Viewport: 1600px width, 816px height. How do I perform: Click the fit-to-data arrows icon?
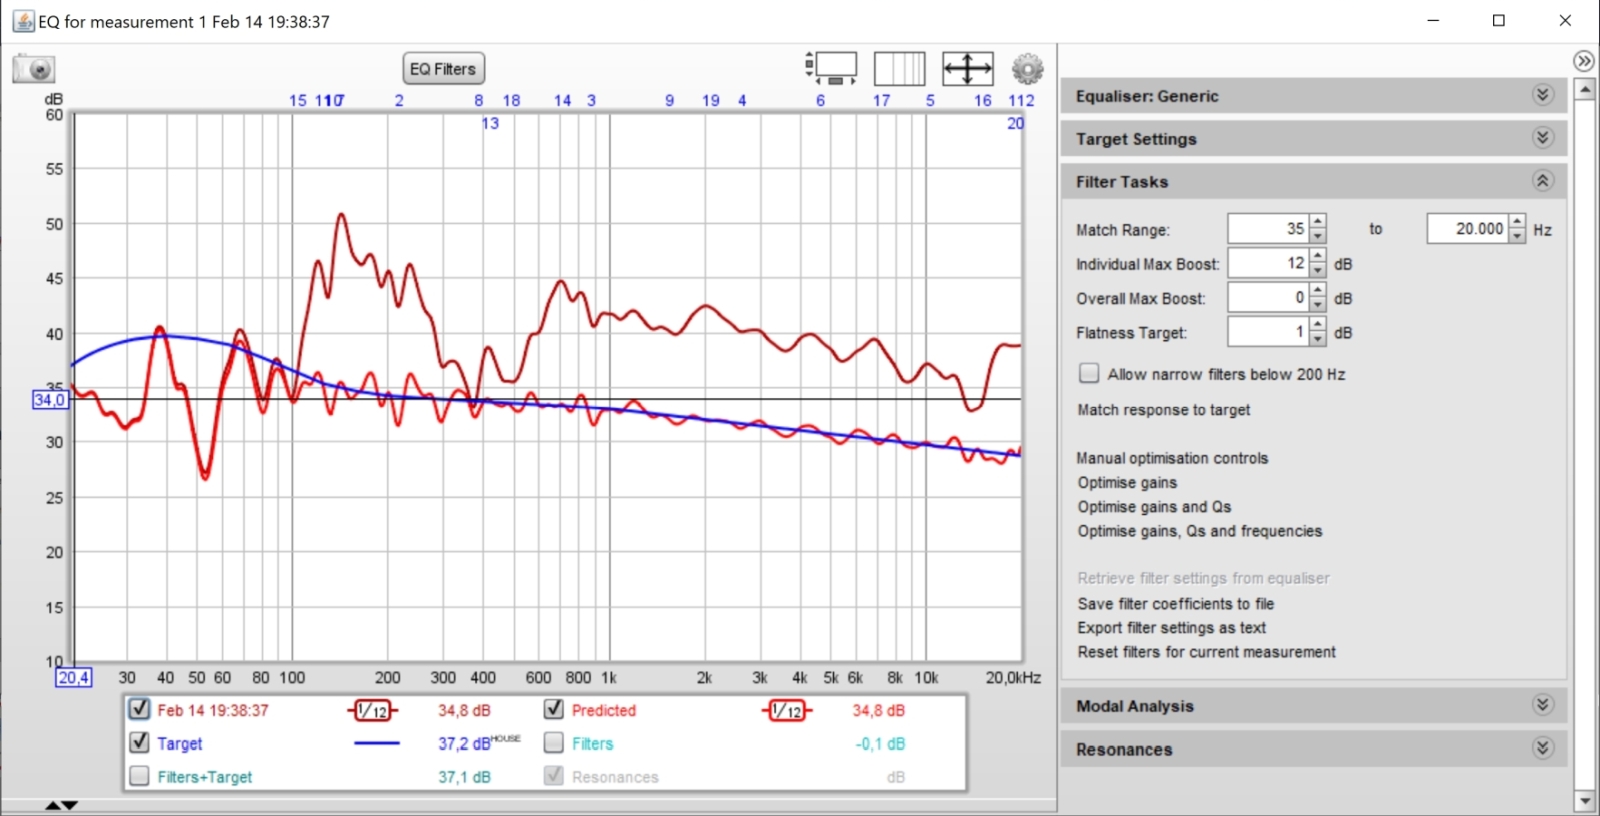tap(967, 68)
